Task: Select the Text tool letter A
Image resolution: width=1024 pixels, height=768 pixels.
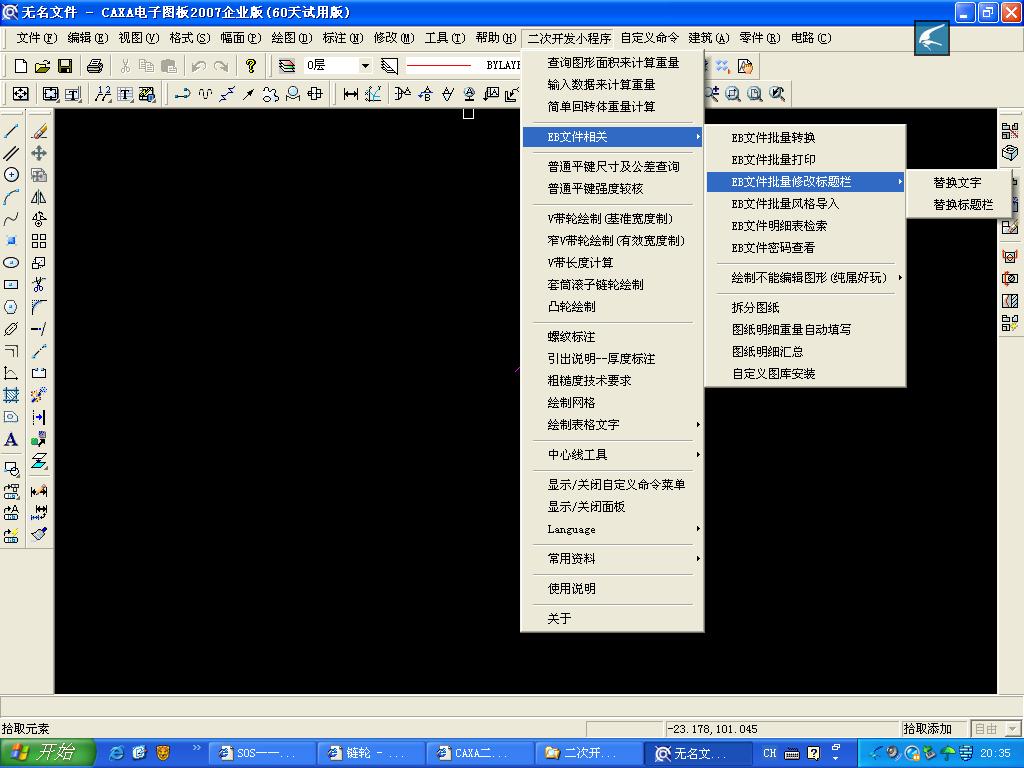Action: pyautogui.click(x=11, y=440)
